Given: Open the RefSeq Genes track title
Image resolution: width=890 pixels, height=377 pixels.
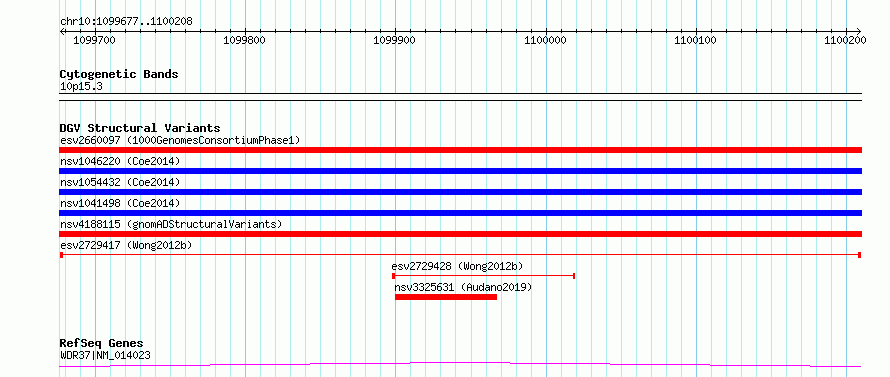Looking at the screenshot, I should point(102,344).
